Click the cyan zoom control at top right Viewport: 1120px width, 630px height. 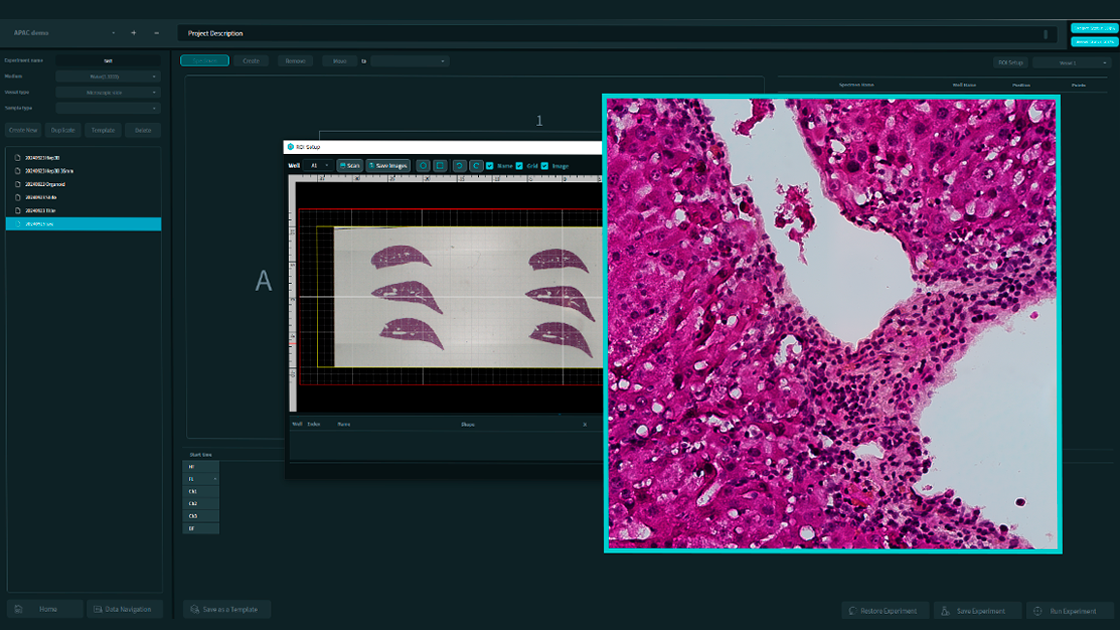pyautogui.click(x=1095, y=28)
